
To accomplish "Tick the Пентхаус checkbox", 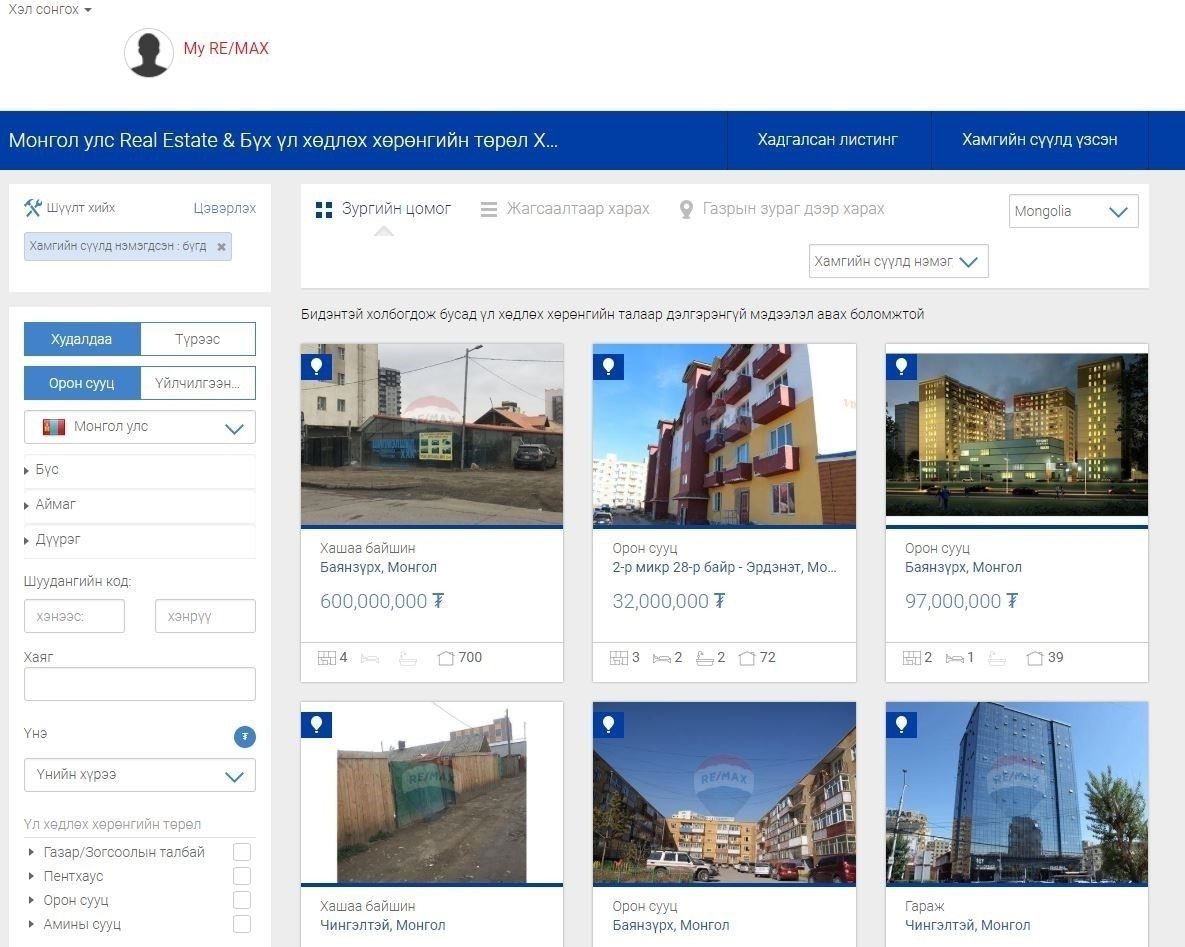I will tap(242, 876).
